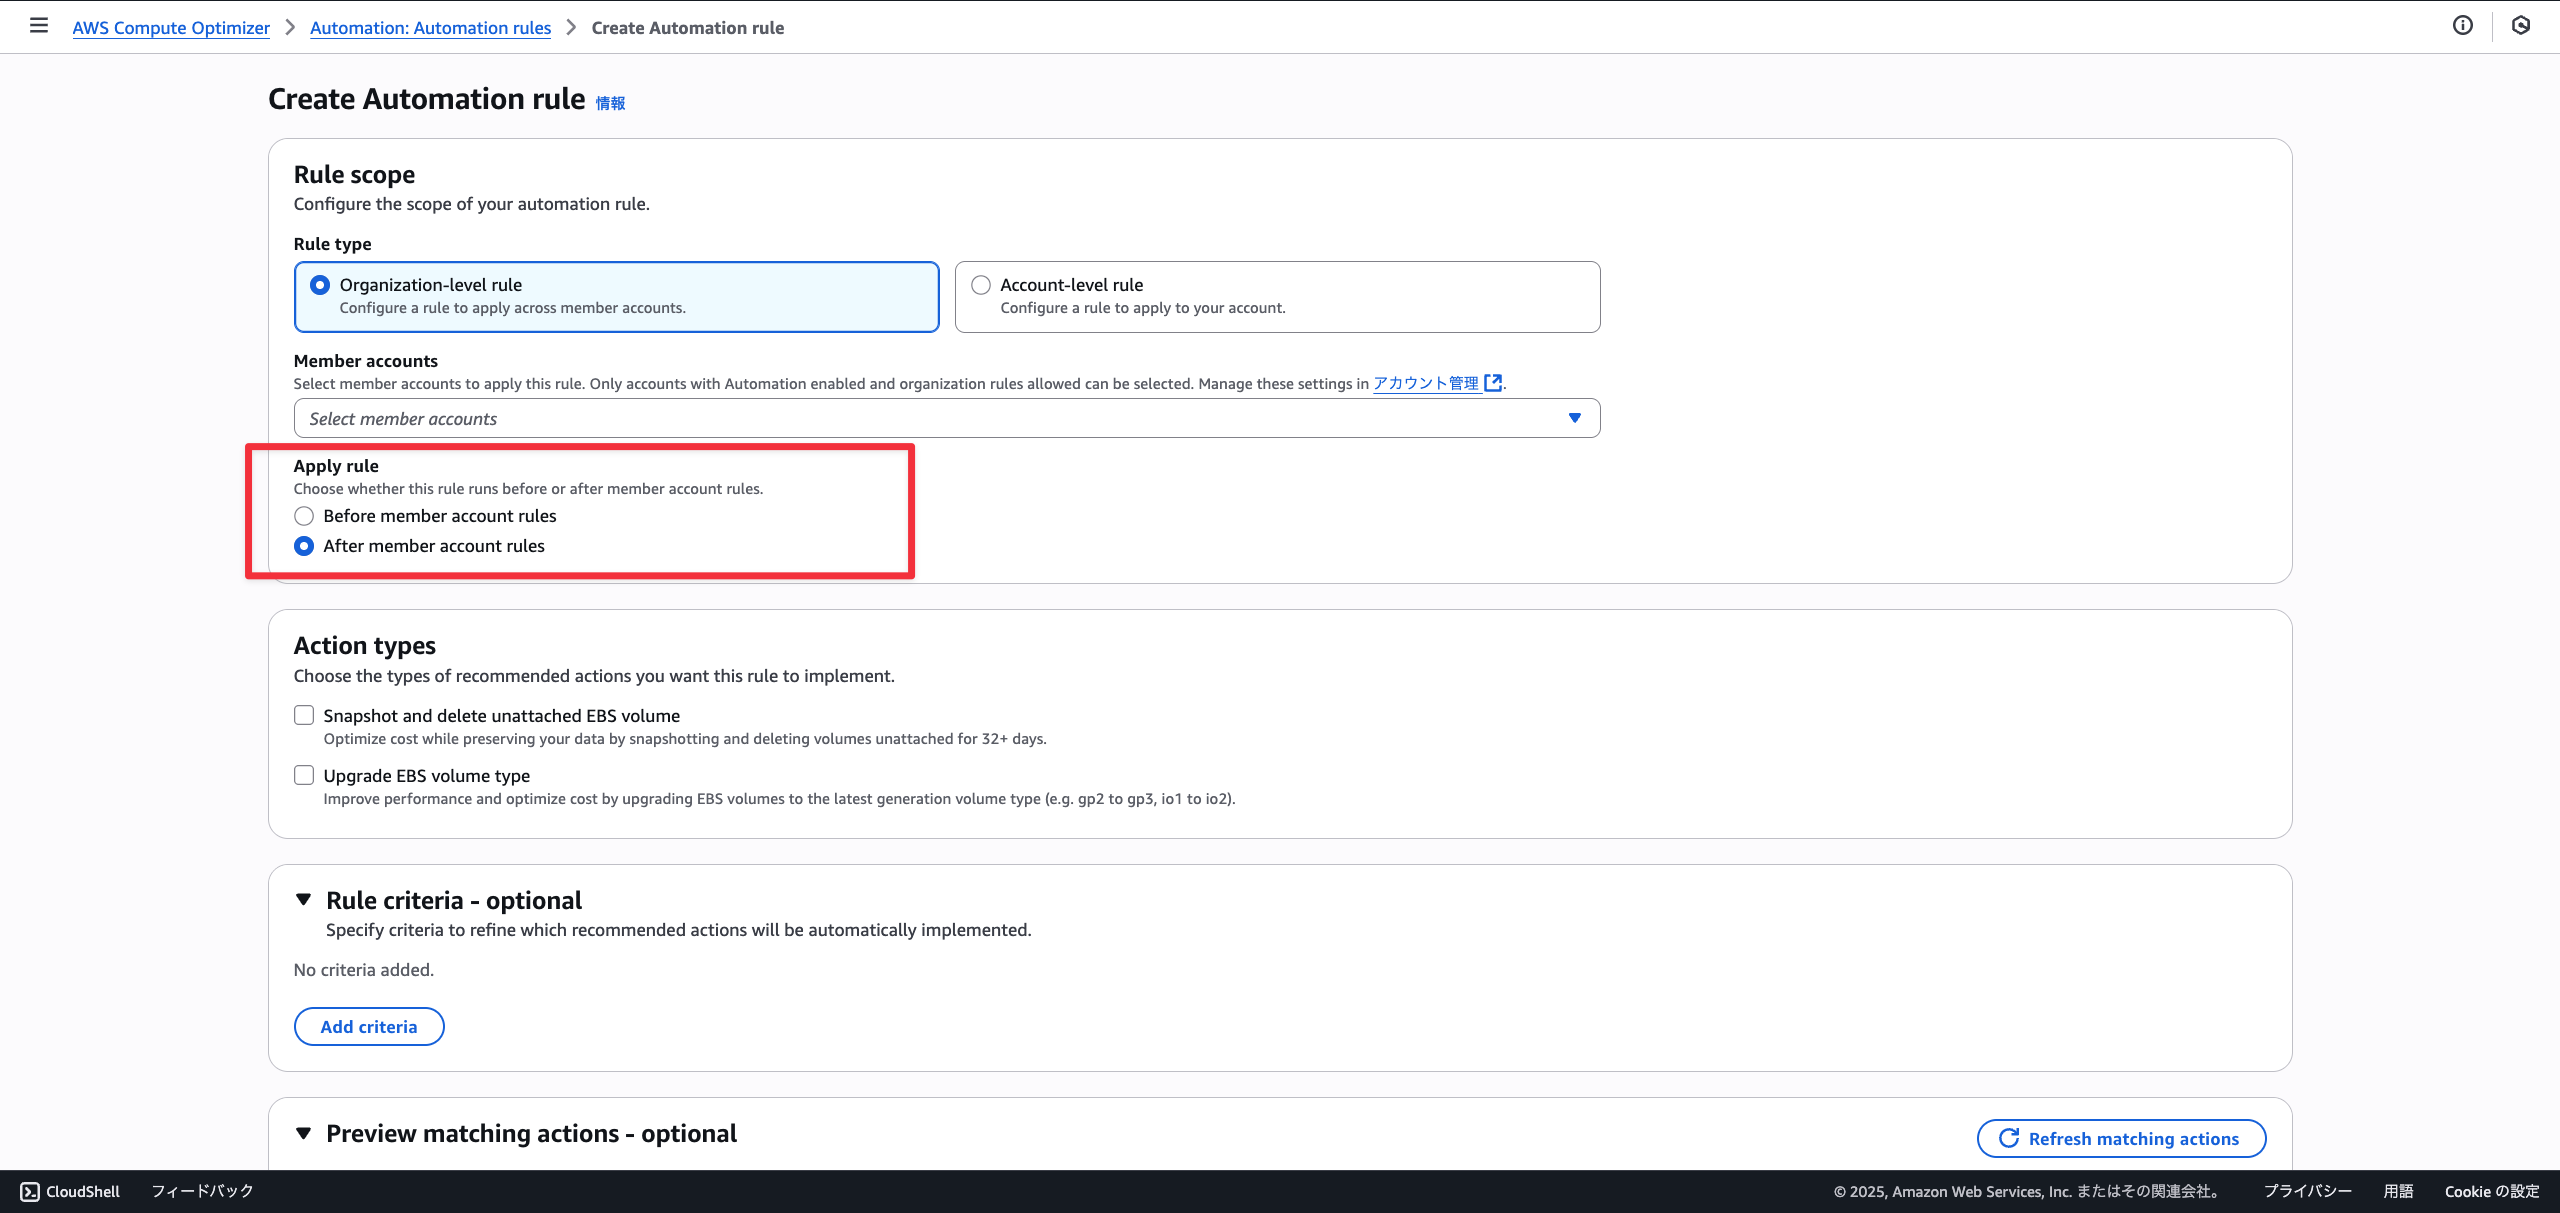The width and height of the screenshot is (2560, 1213).
Task: Click the hexagon icon at top right
Action: click(x=2521, y=26)
